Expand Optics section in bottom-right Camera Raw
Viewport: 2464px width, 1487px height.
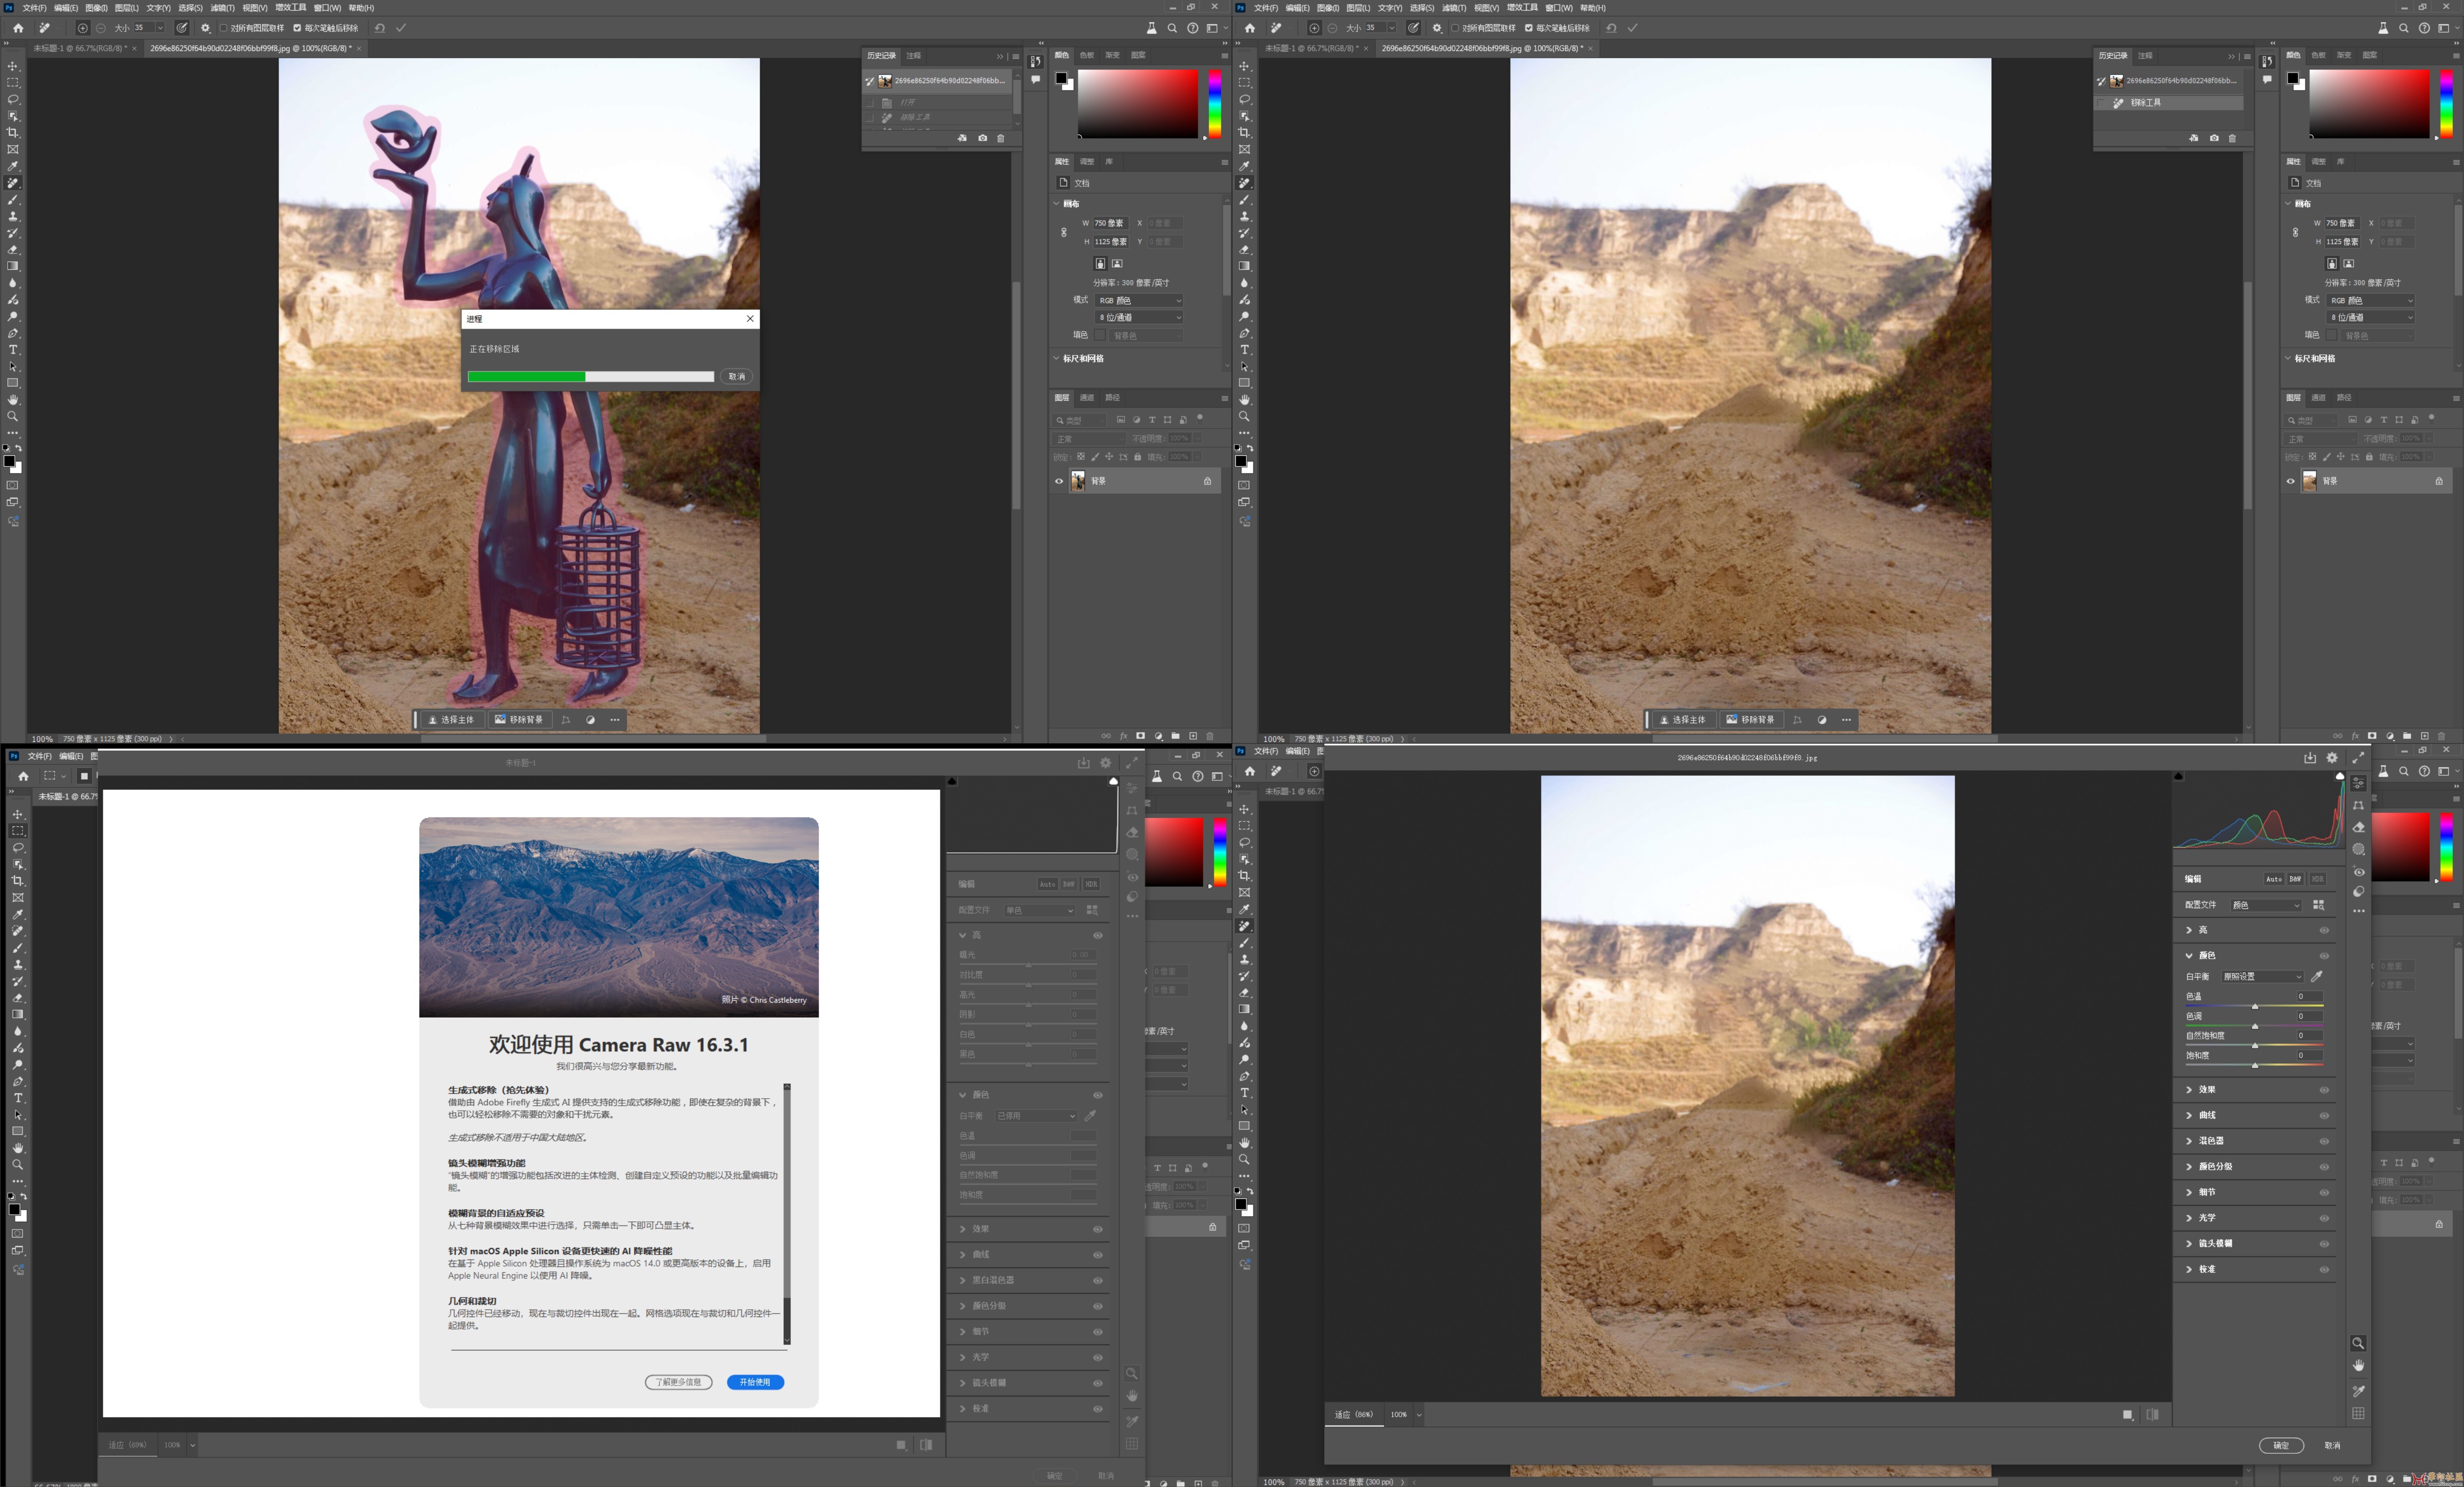(x=2189, y=1218)
